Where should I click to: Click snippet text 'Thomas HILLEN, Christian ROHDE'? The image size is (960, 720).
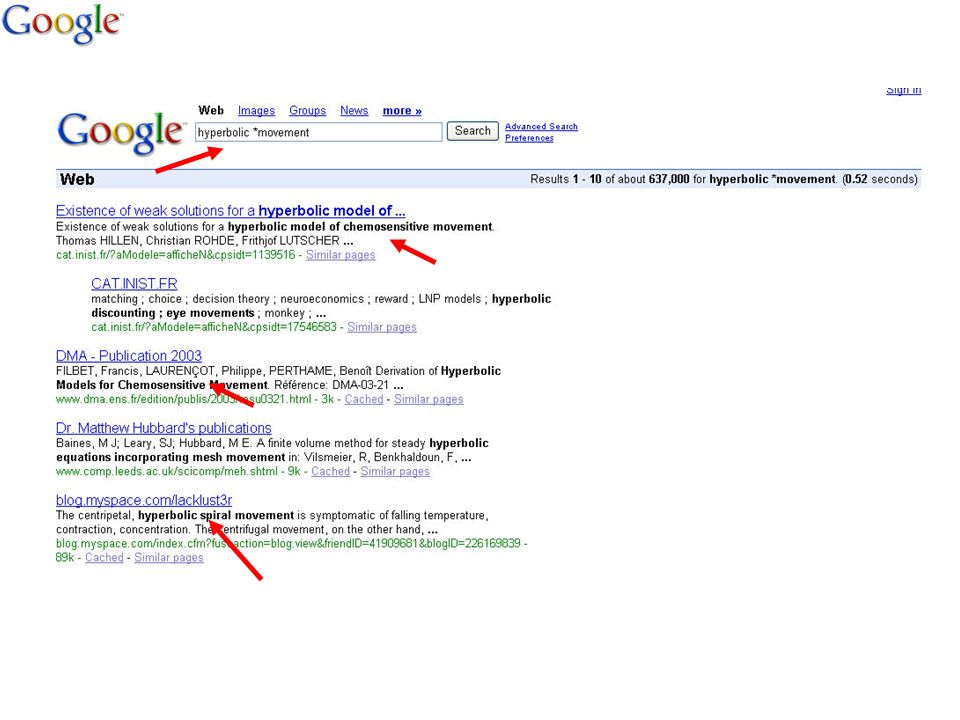(x=145, y=241)
